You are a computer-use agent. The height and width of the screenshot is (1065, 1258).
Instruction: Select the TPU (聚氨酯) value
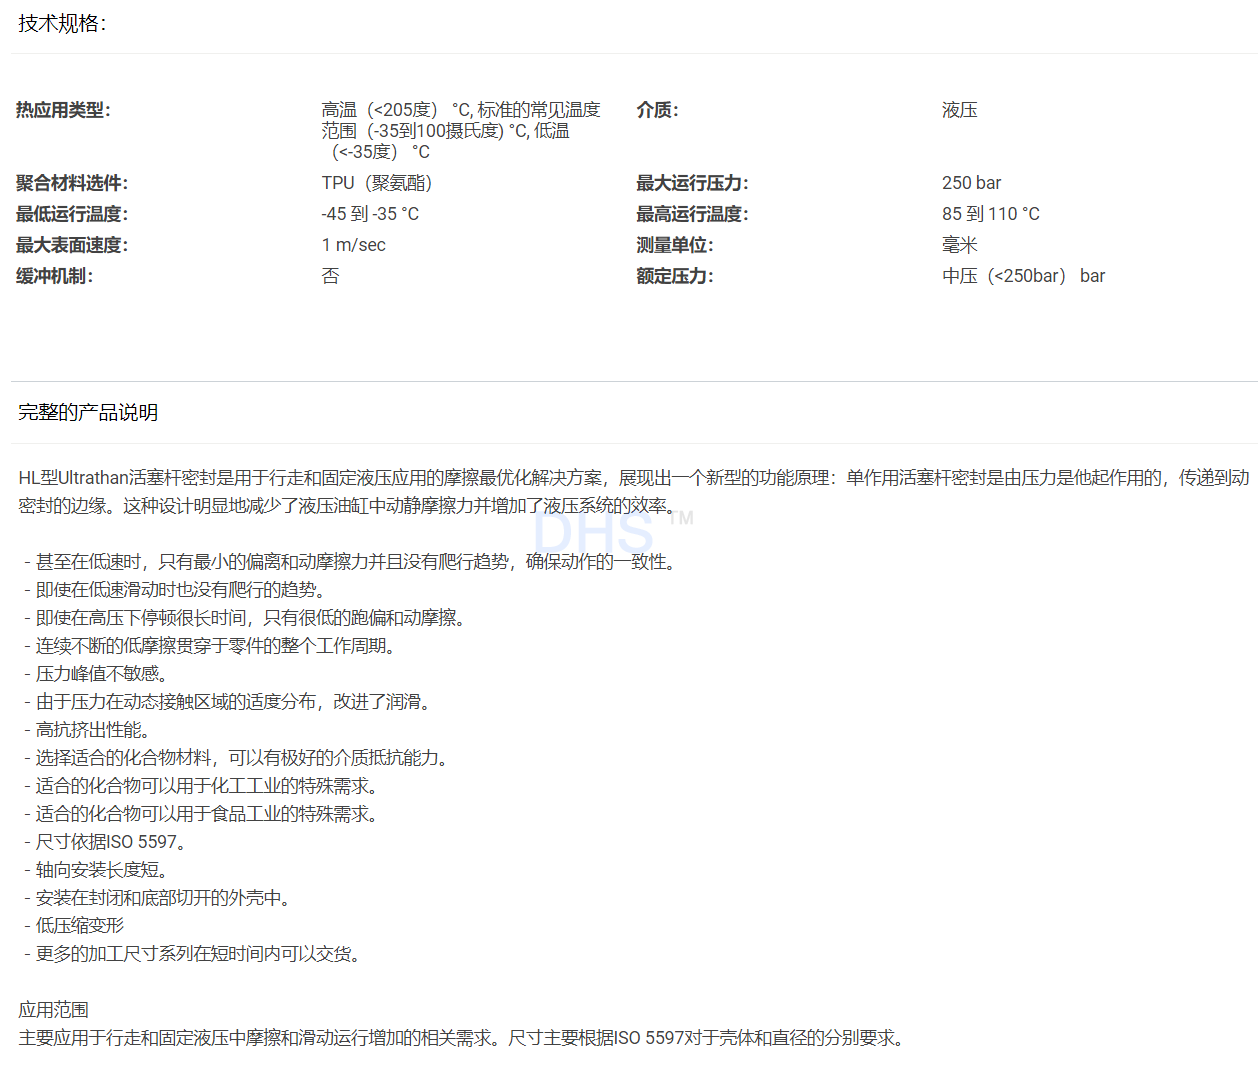pyautogui.click(x=377, y=183)
